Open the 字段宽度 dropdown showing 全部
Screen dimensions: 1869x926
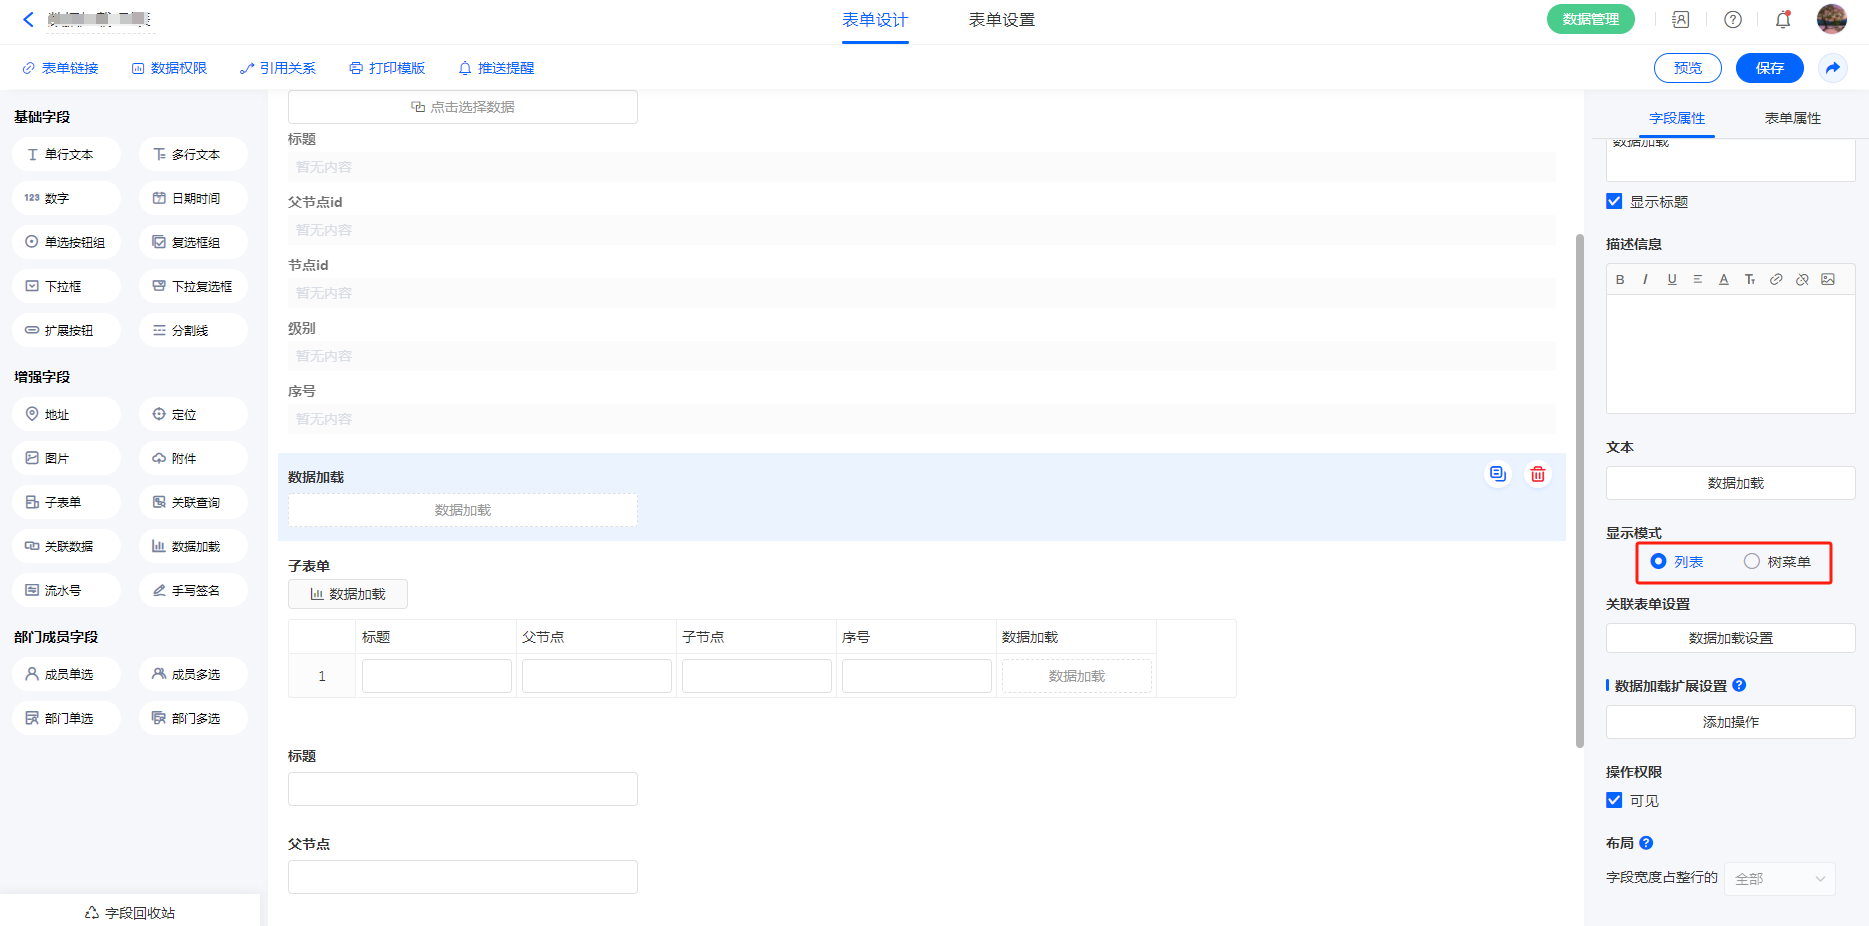[x=1779, y=878]
